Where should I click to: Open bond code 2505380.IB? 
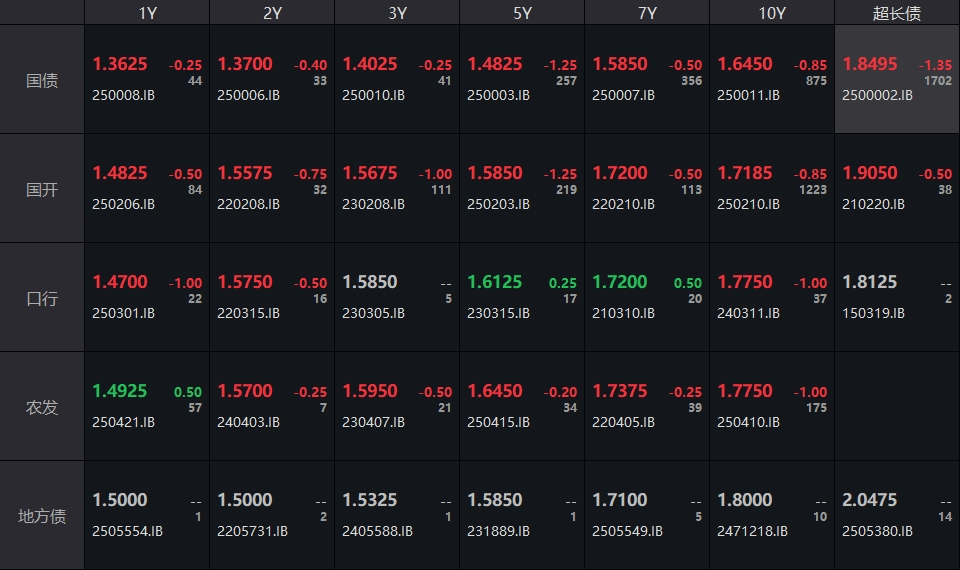click(x=877, y=531)
